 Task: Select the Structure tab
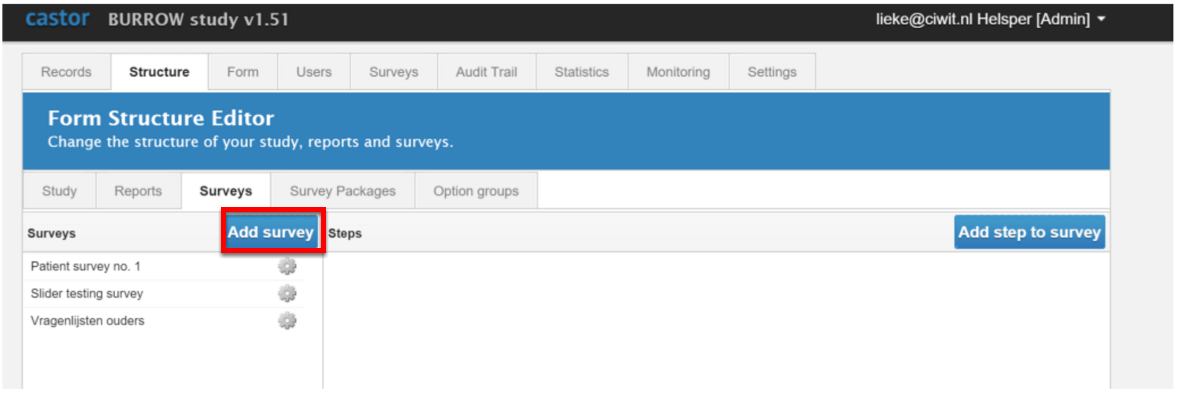tap(159, 72)
